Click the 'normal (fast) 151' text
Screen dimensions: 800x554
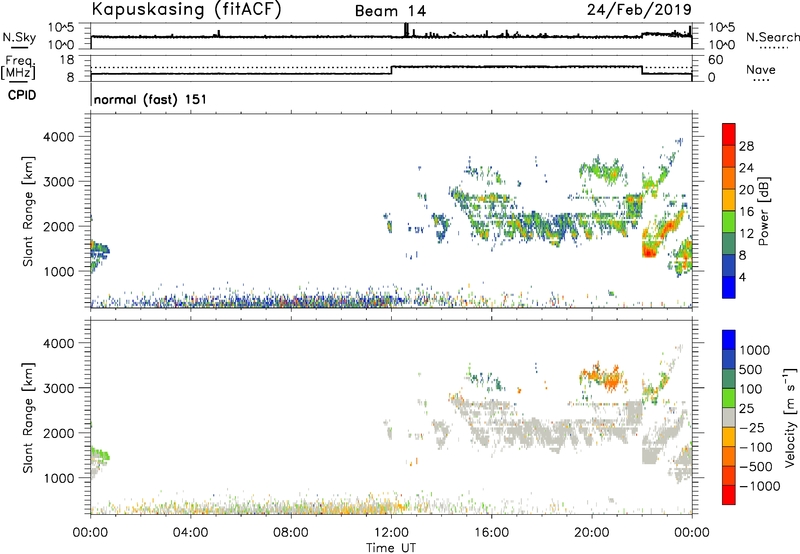click(x=151, y=99)
